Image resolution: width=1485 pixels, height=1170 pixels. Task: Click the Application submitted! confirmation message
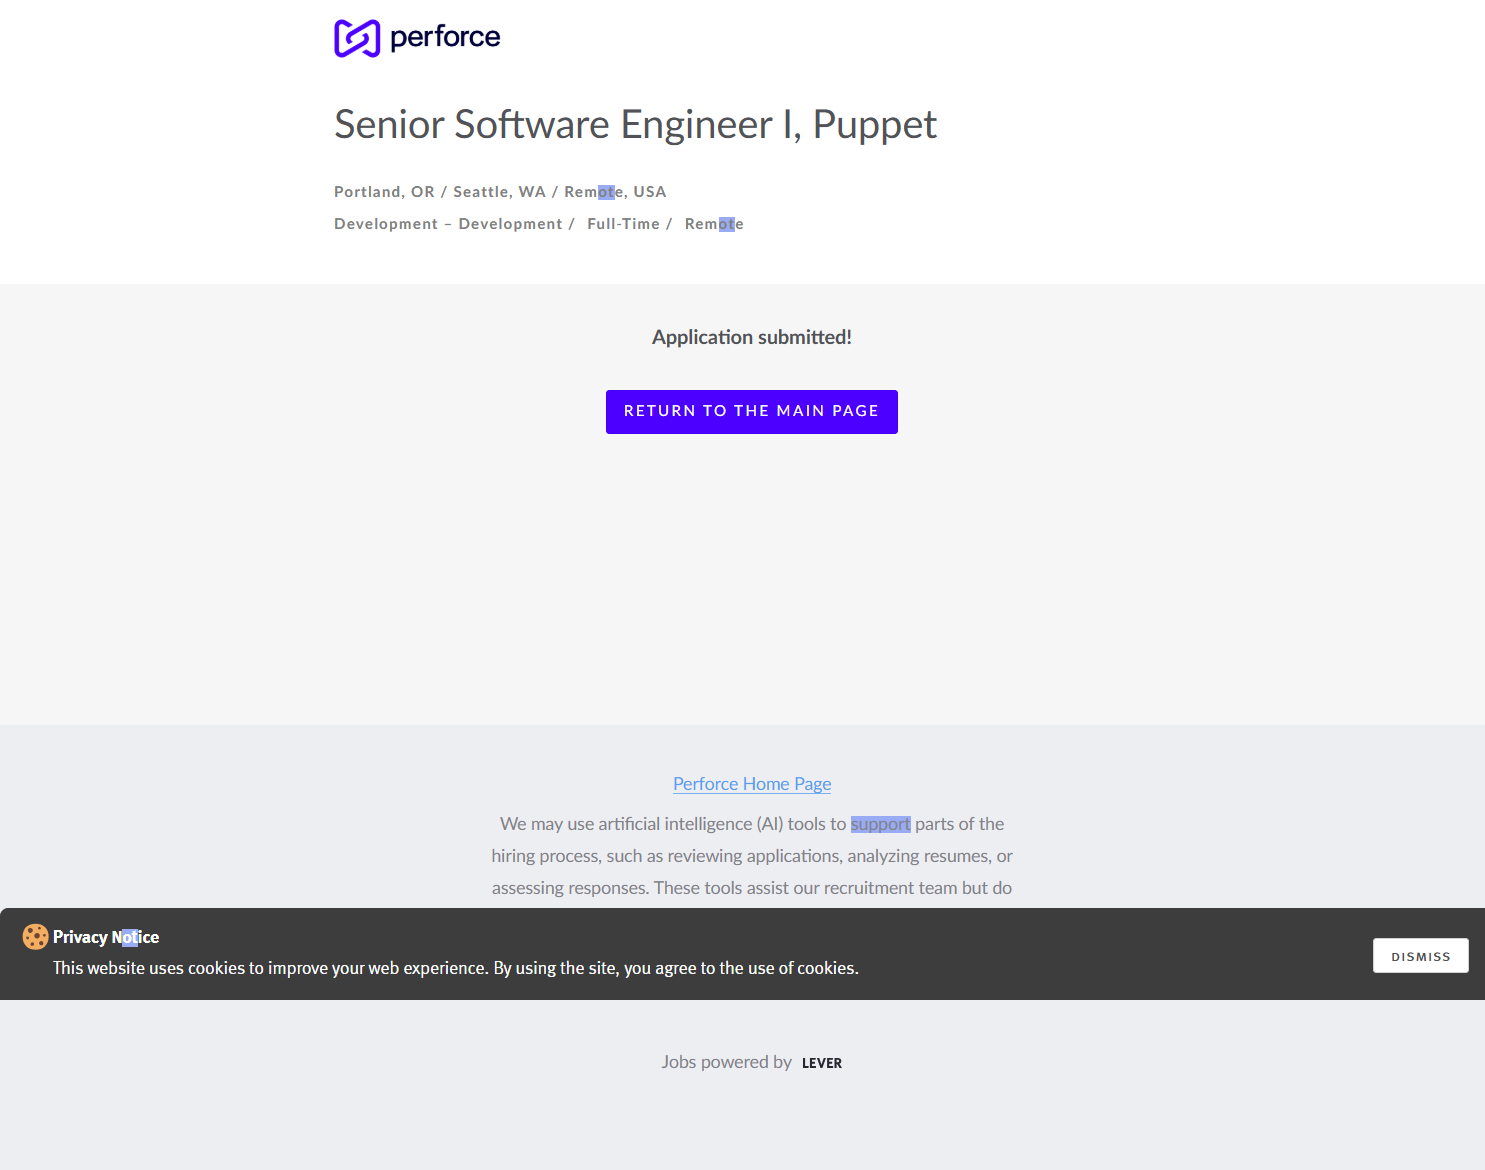(x=752, y=337)
